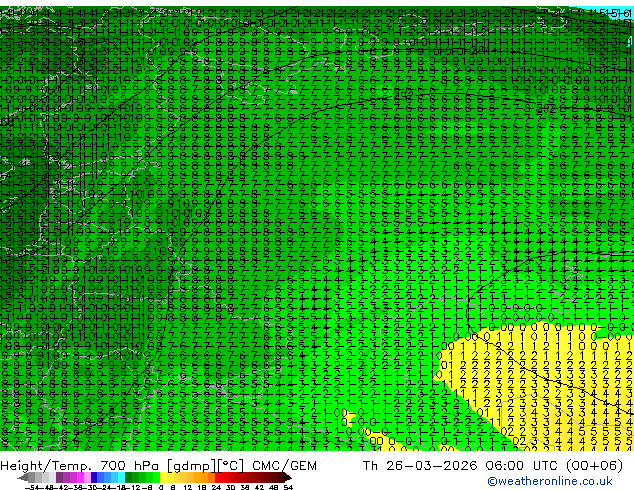Click the gray left arrow end of the legend
The height and width of the screenshot is (490, 634).
pyautogui.click(x=23, y=477)
